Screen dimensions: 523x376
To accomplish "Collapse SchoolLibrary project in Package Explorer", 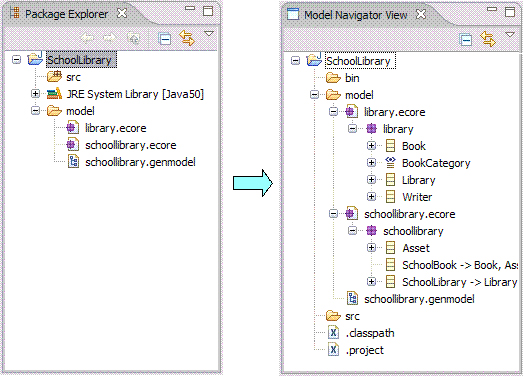I will tap(16, 60).
